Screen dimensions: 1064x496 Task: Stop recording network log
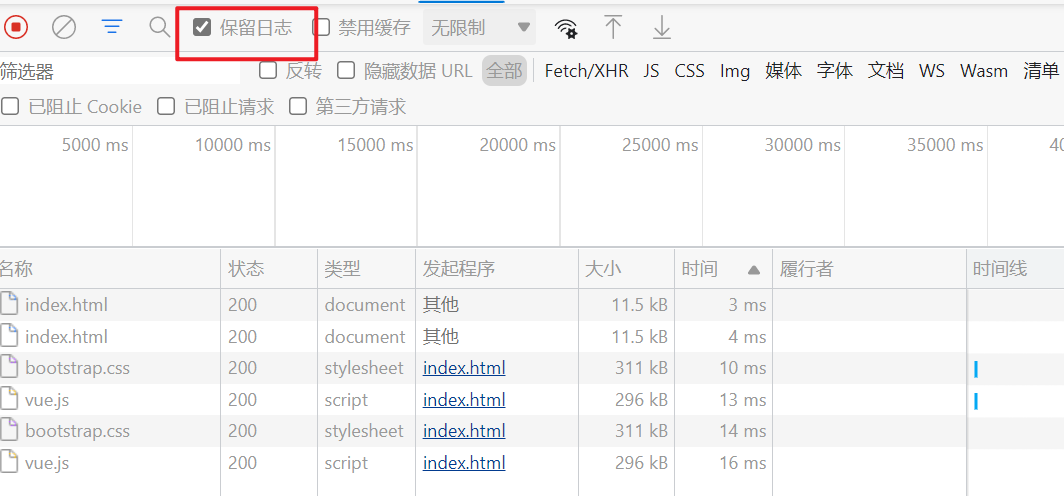pyautogui.click(x=16, y=27)
